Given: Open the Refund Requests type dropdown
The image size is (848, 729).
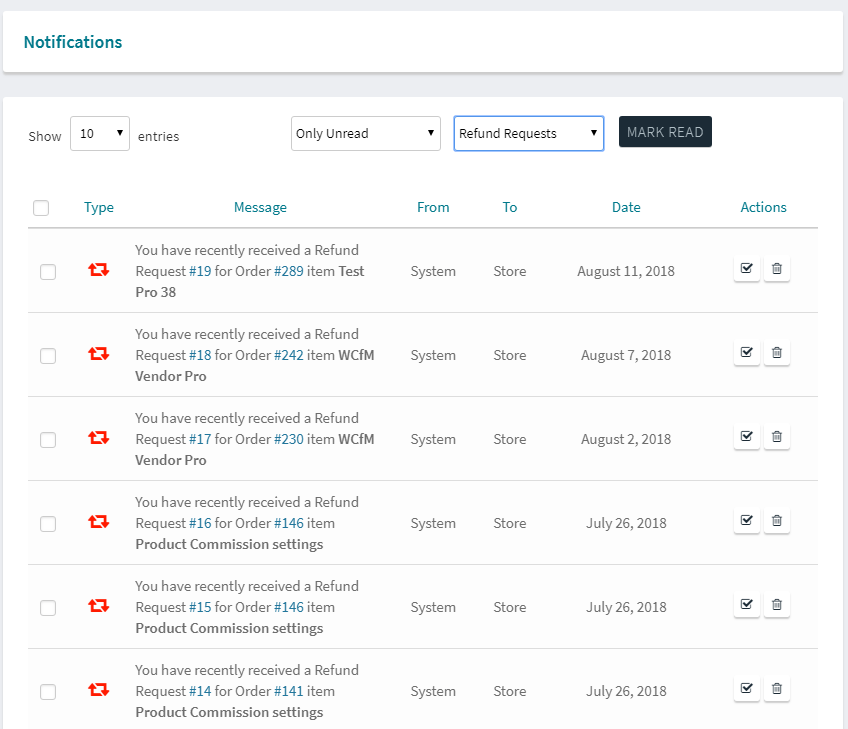Looking at the screenshot, I should (529, 134).
